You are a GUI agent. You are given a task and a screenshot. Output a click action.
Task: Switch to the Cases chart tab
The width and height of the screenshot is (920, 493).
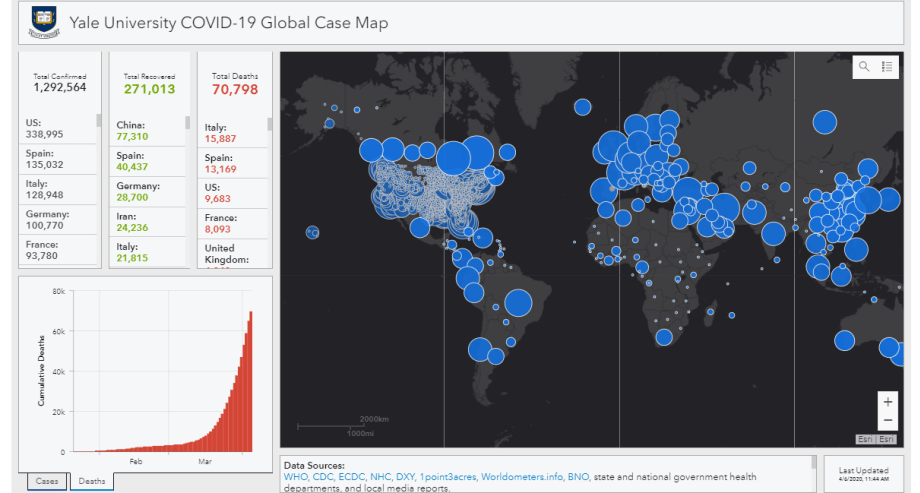pos(47,481)
